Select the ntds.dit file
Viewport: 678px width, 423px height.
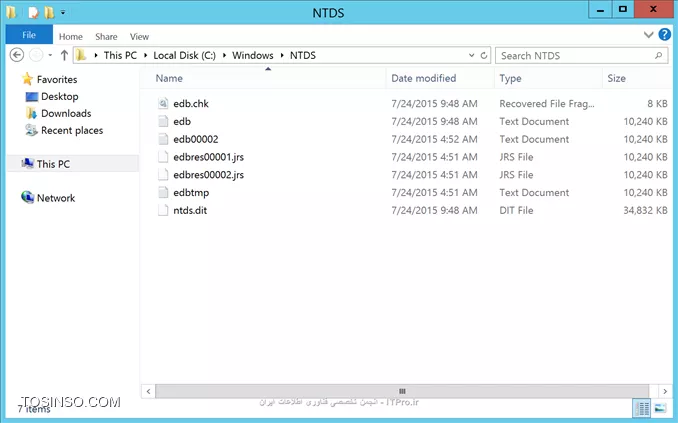pos(190,210)
